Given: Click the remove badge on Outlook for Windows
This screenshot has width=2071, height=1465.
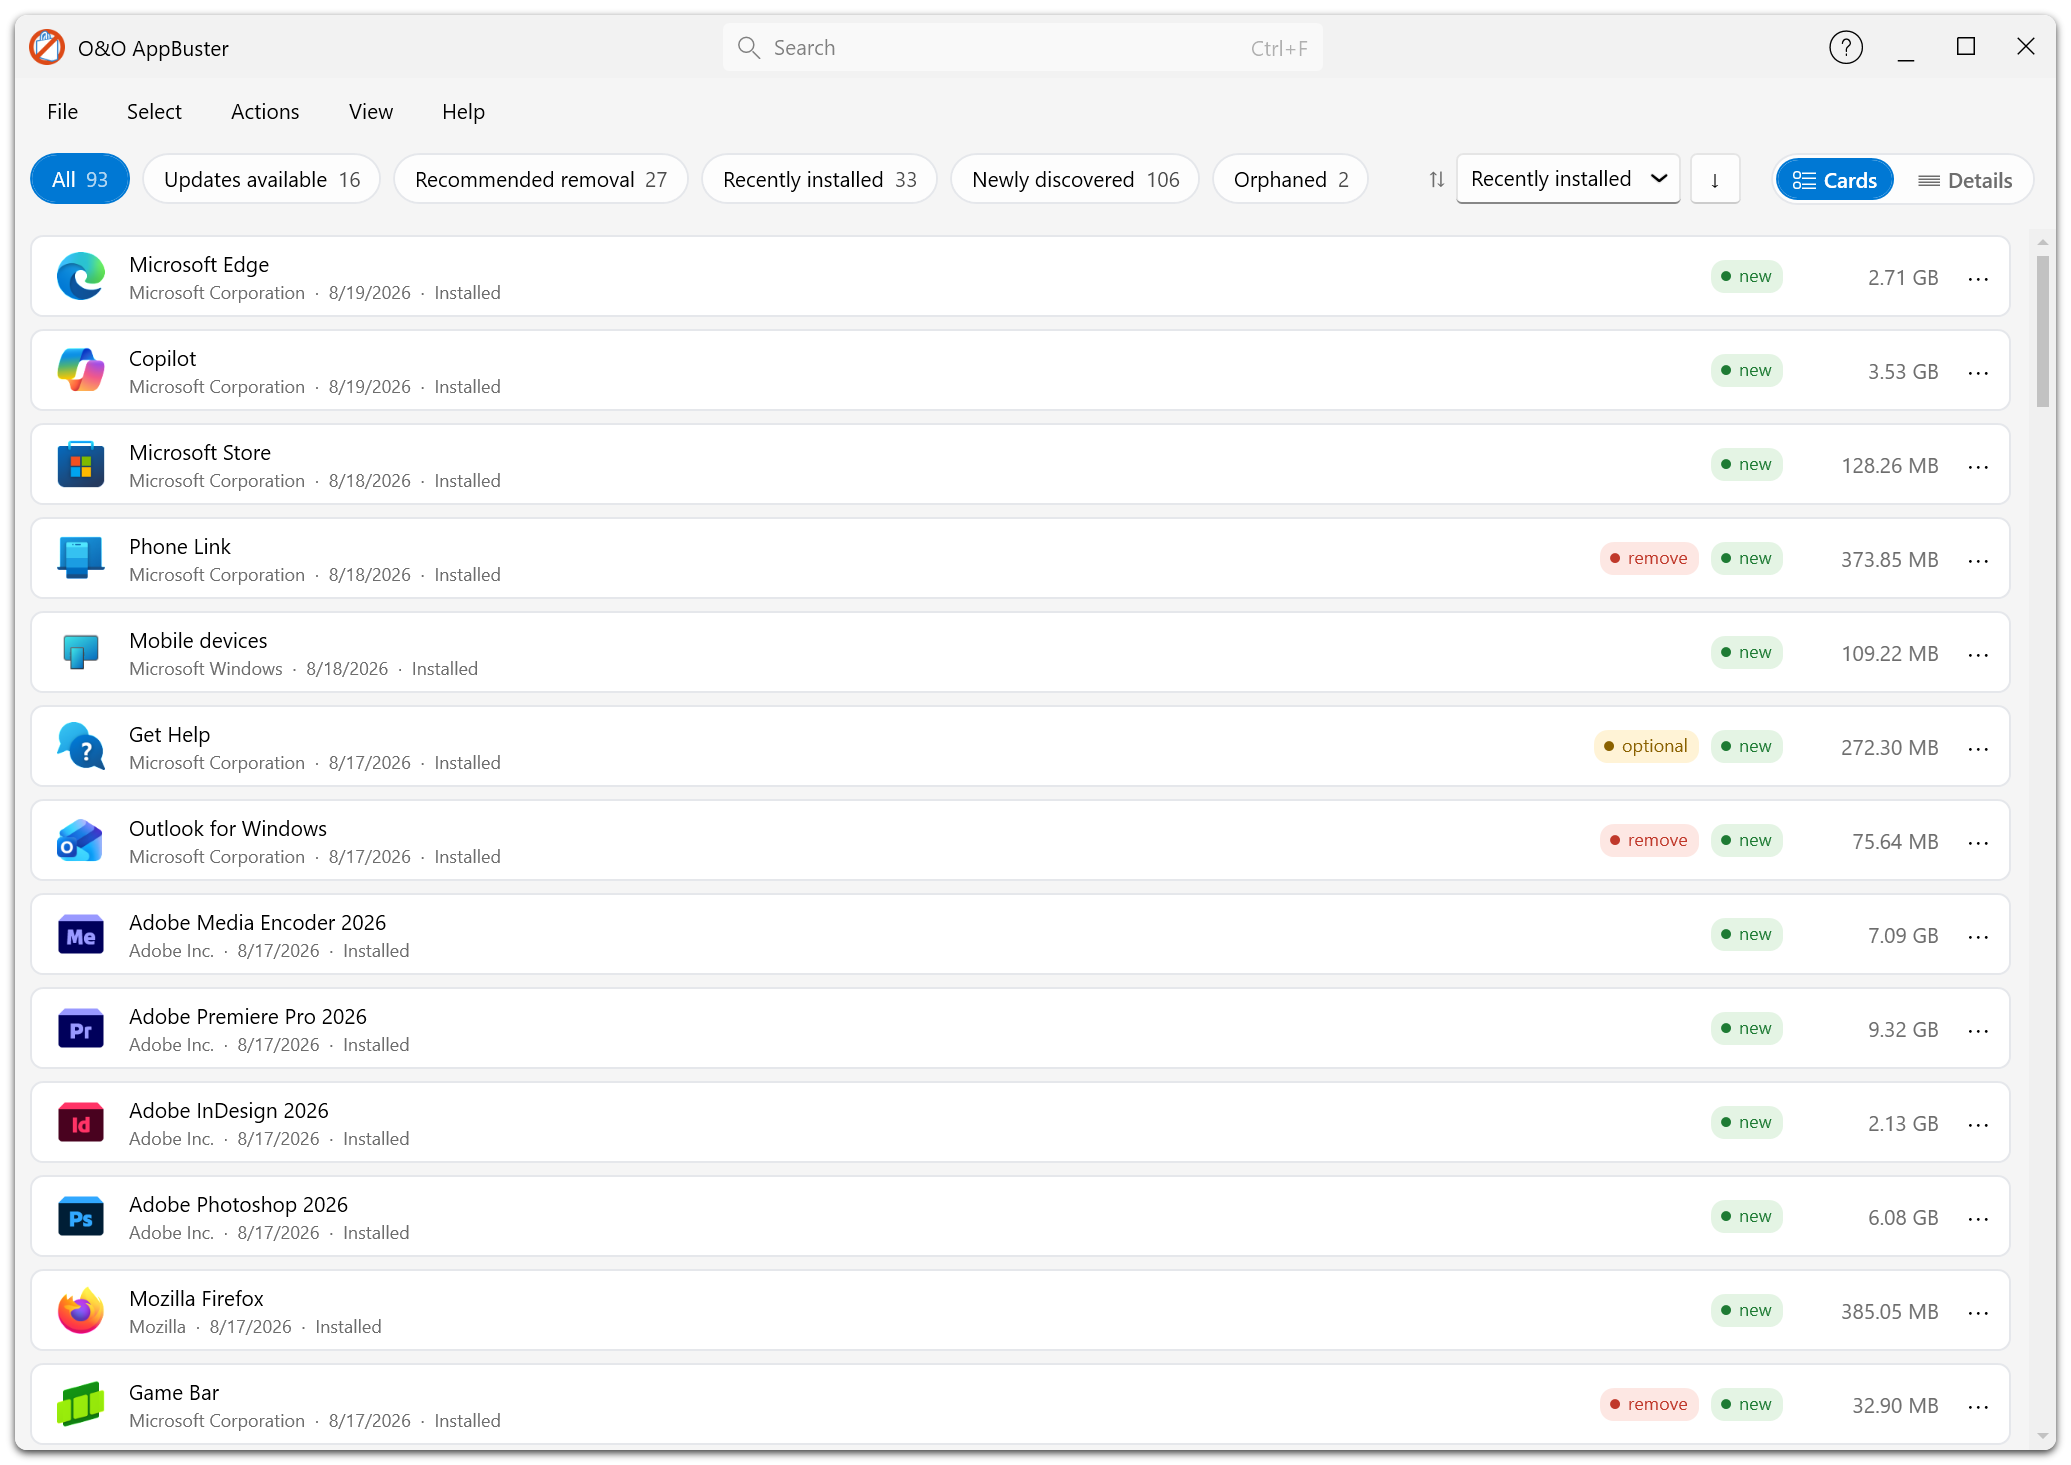Looking at the screenshot, I should [1649, 840].
